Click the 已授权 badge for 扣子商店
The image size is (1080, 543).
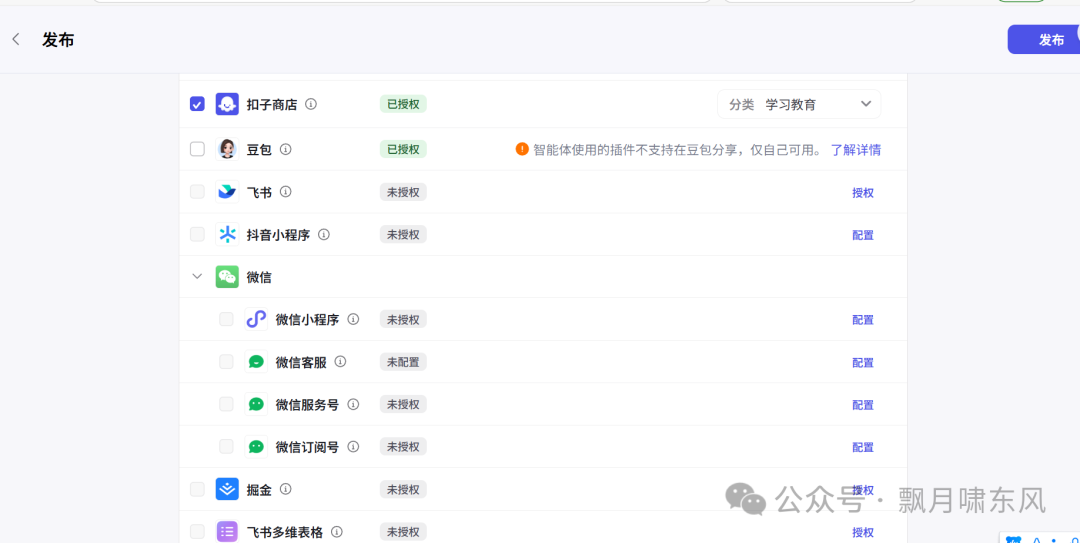click(403, 104)
